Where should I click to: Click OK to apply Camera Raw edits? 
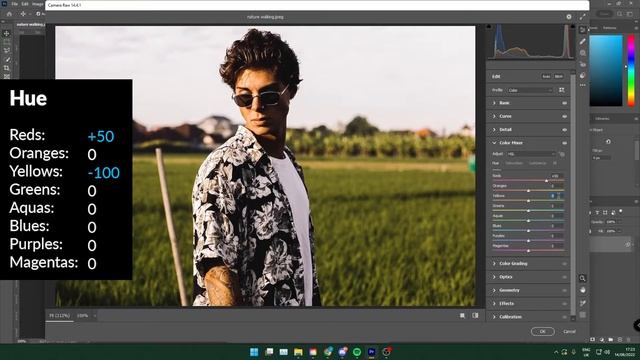tap(542, 331)
